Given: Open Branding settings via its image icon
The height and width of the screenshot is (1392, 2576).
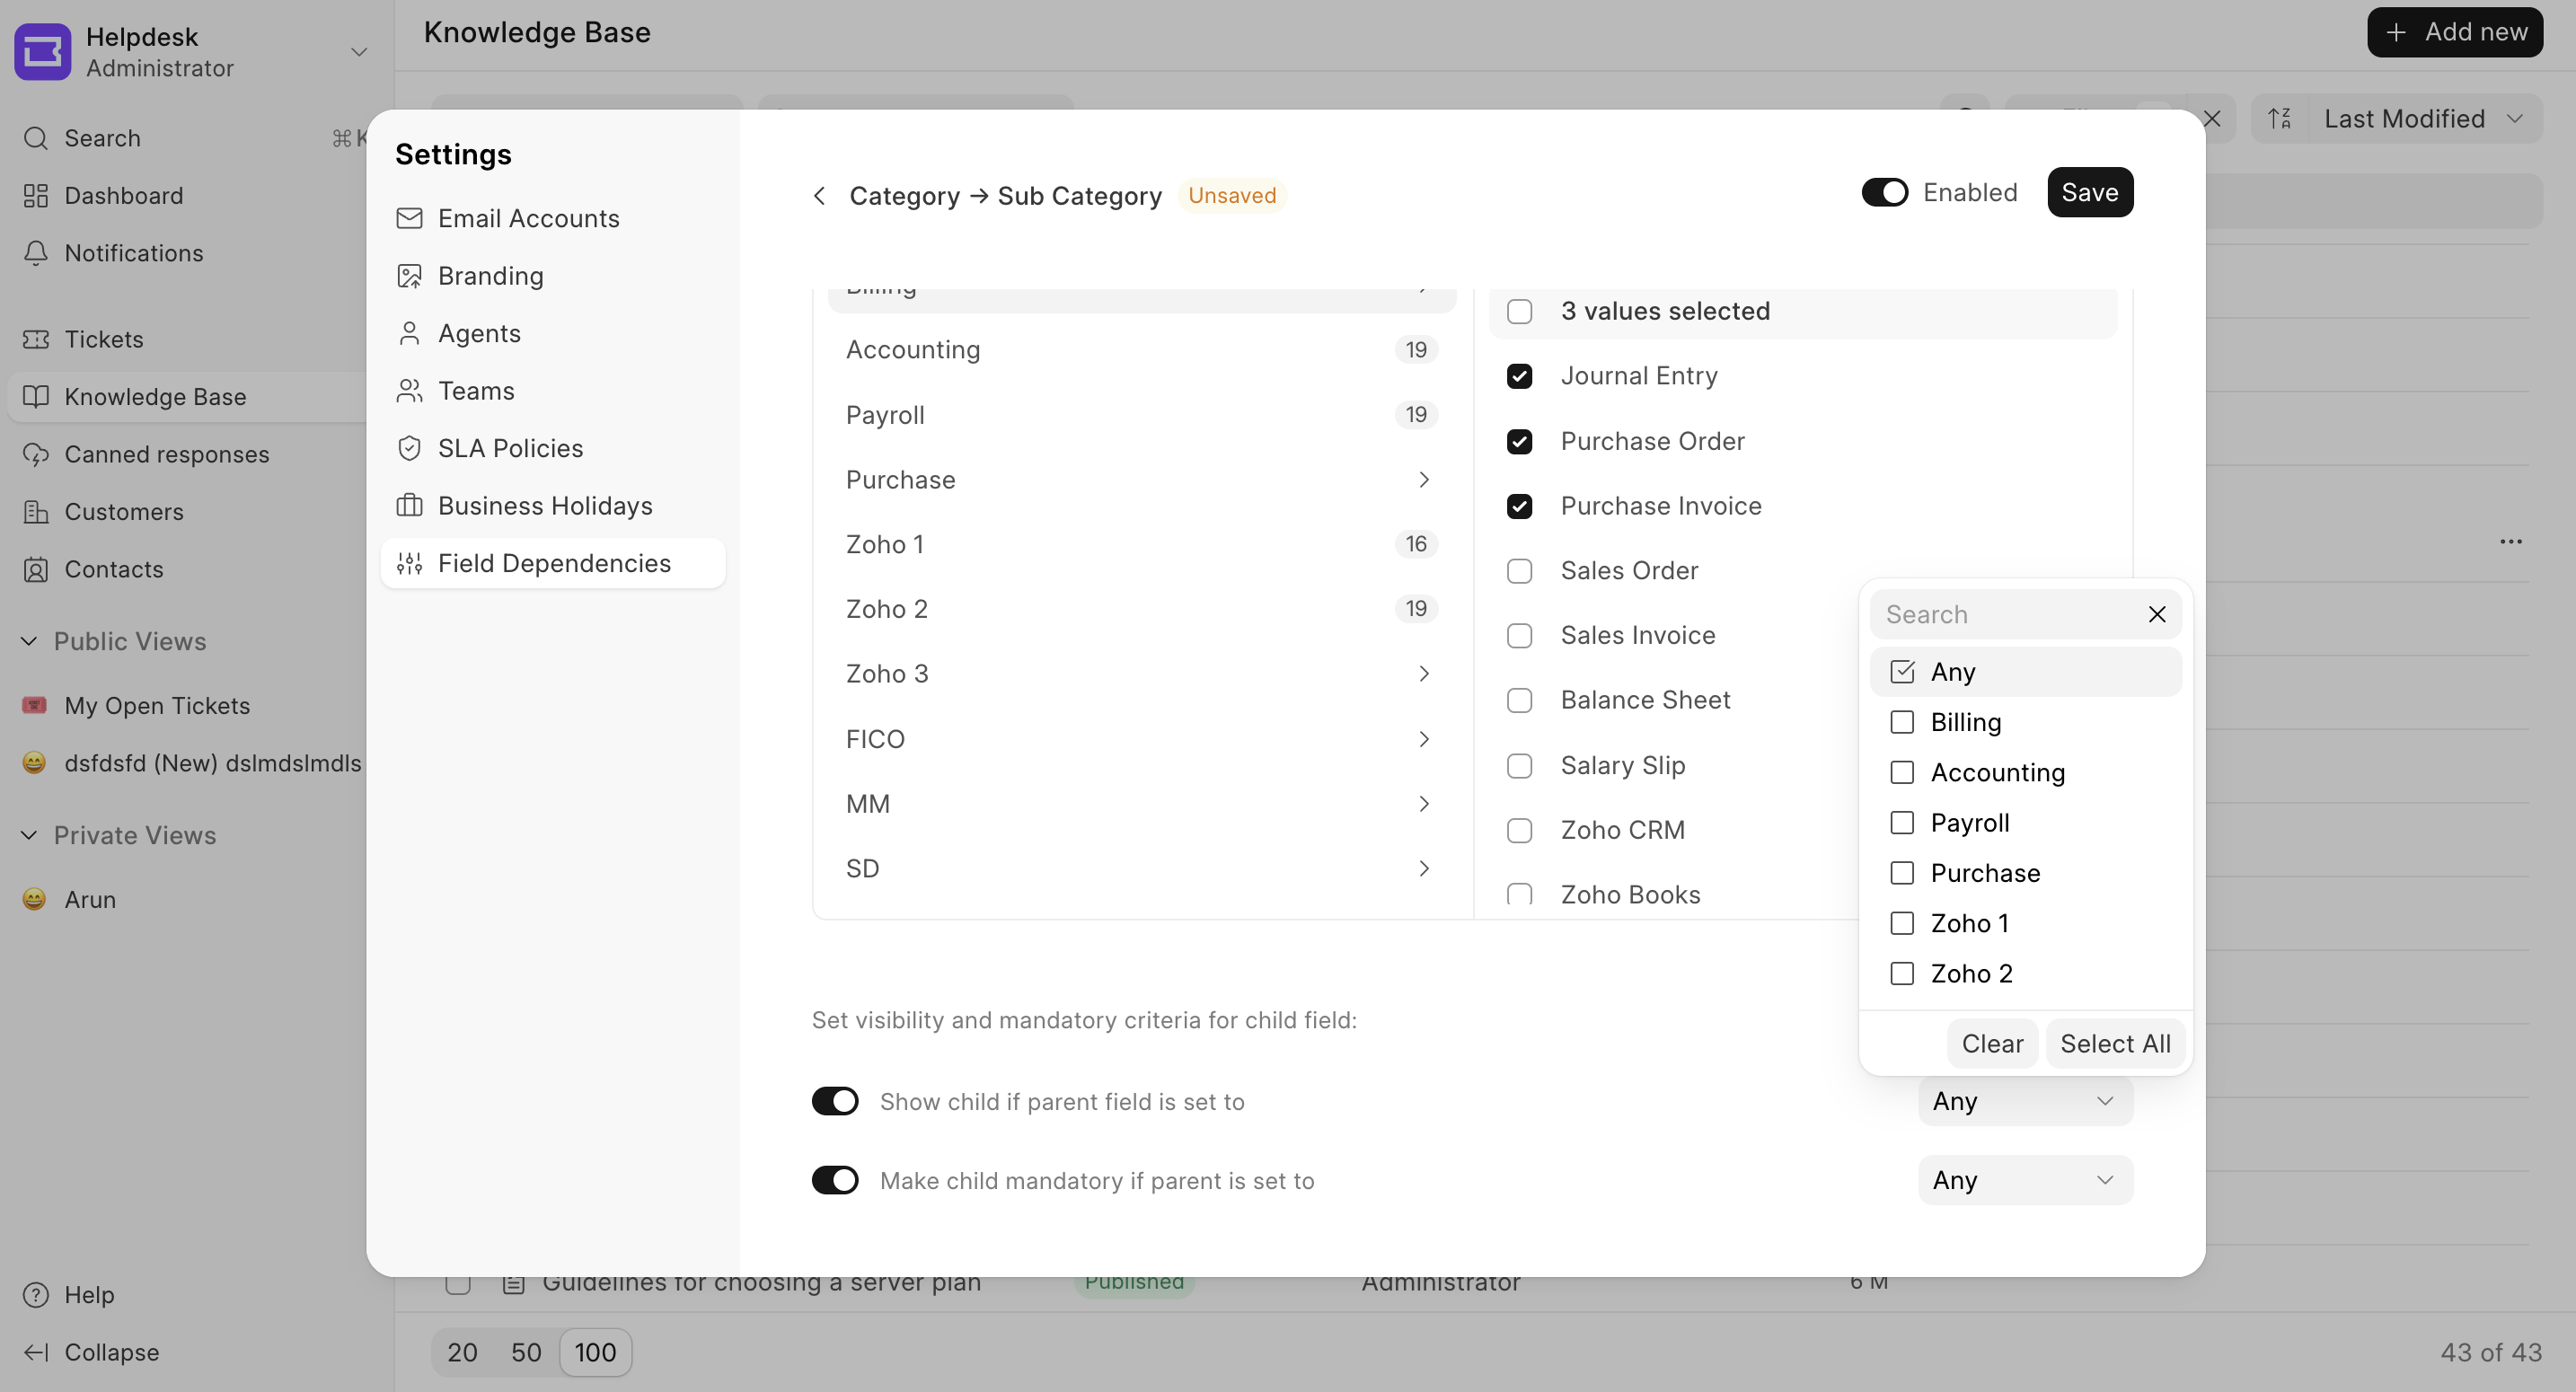Looking at the screenshot, I should coord(409,276).
